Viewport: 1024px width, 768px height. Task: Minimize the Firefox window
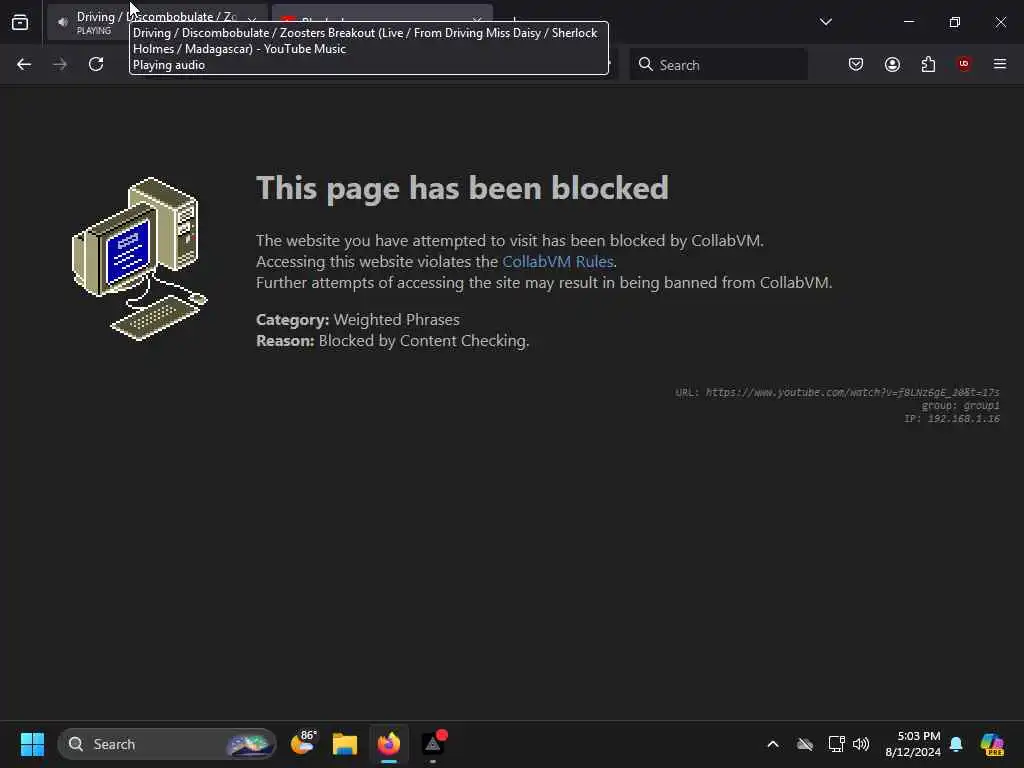point(908,22)
